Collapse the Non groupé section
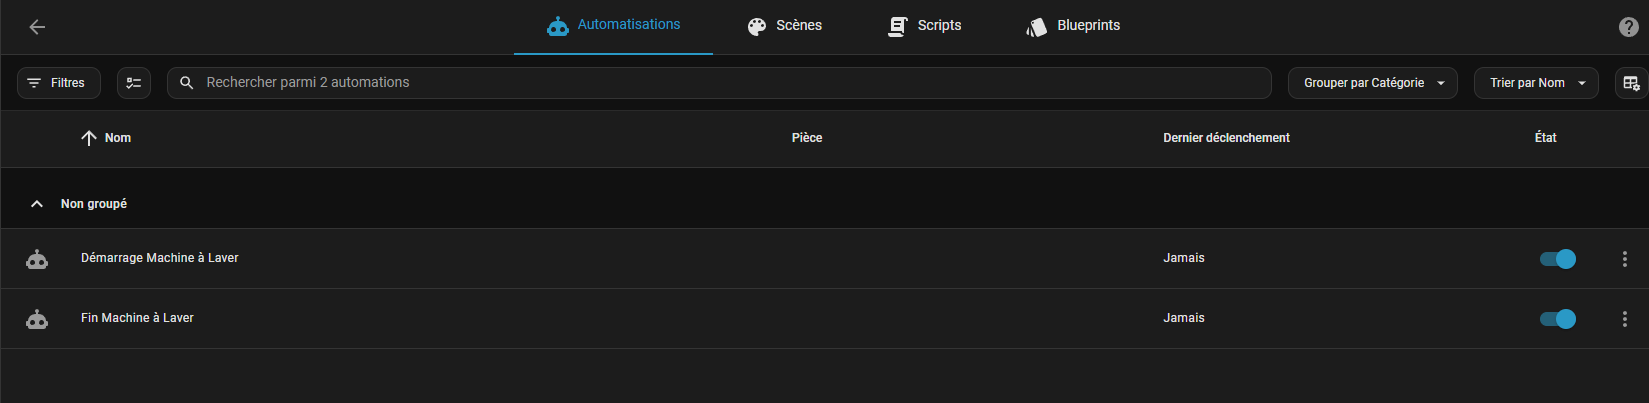 37,204
